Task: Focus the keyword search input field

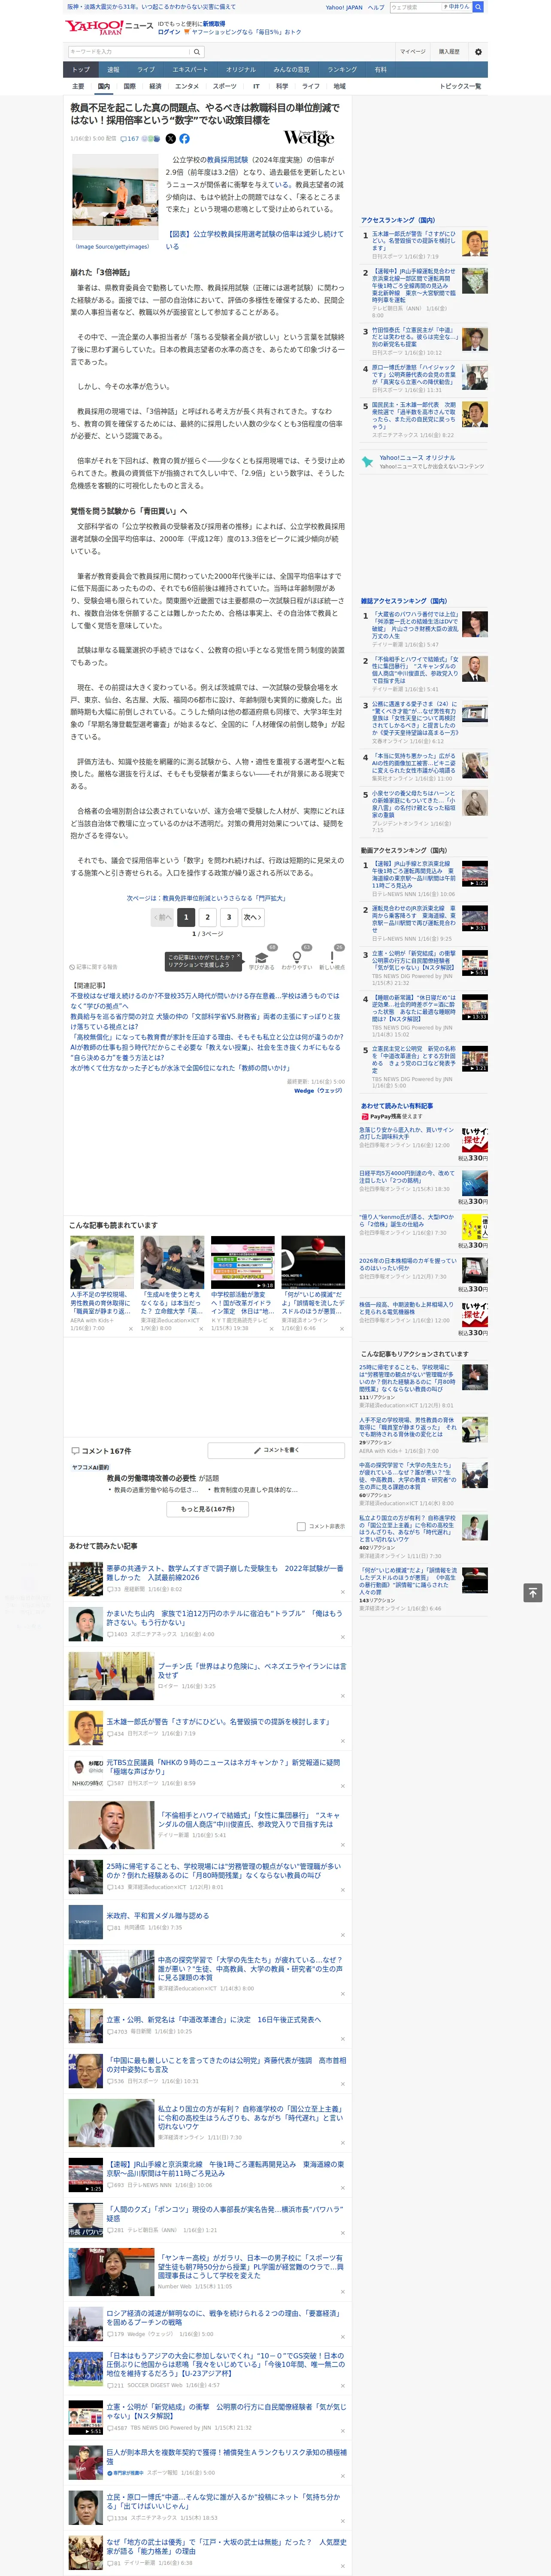Action: [129, 52]
